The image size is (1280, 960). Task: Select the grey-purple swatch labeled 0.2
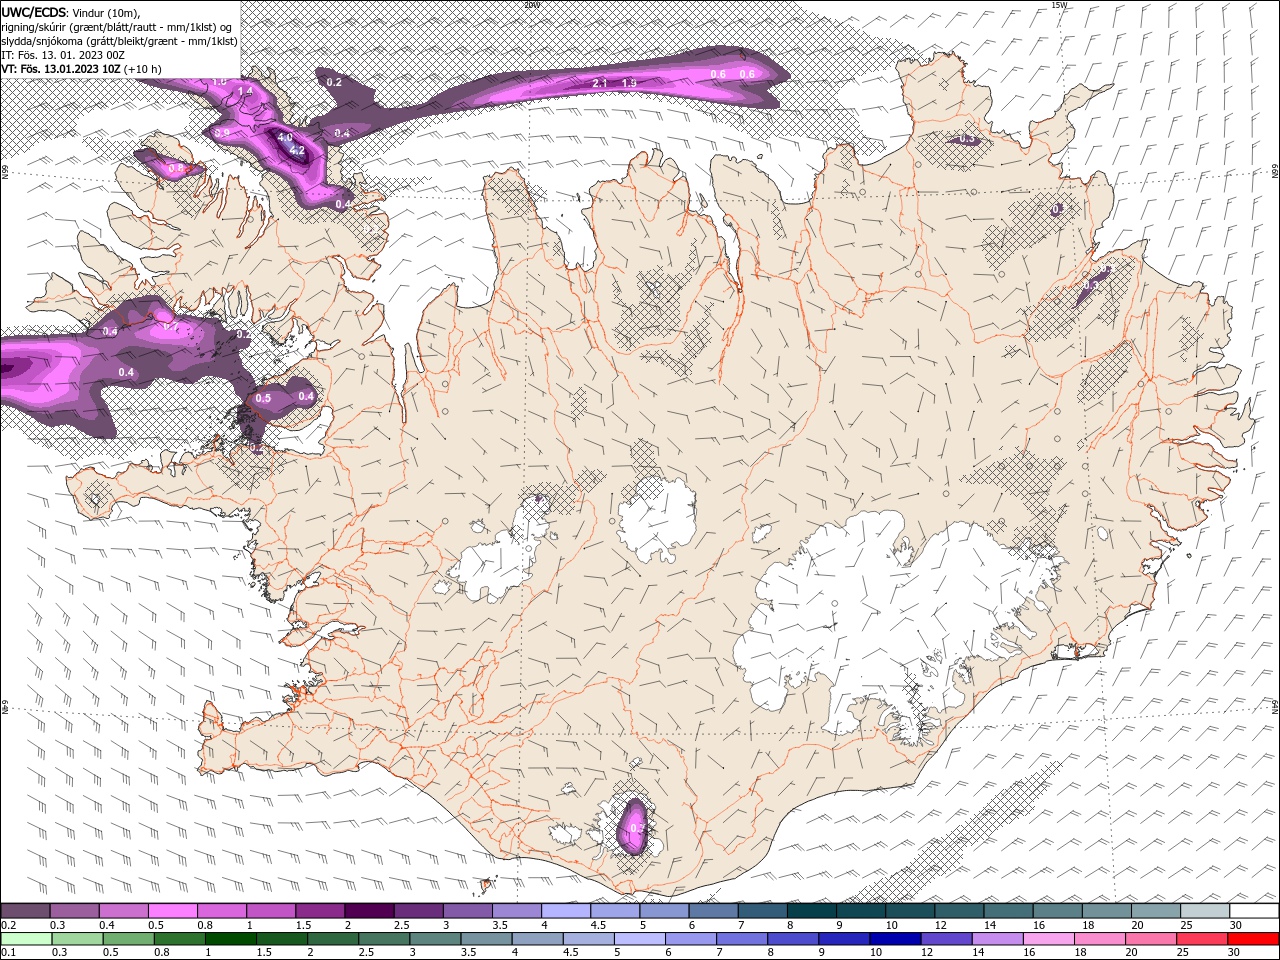coord(25,911)
